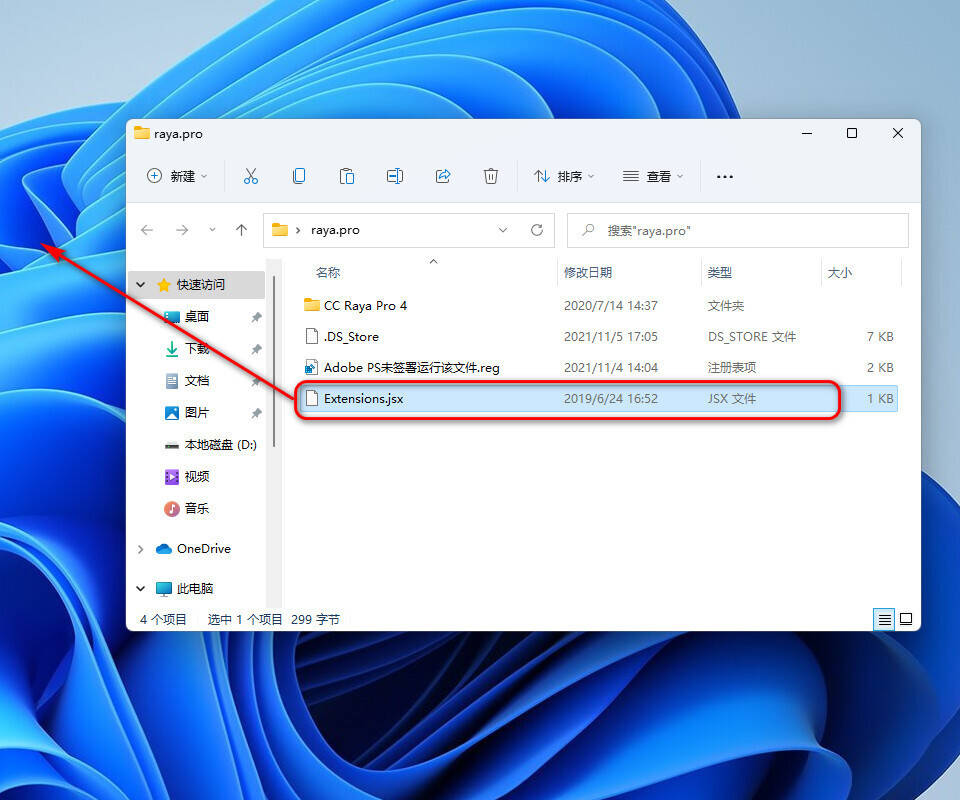Select 桌面 (Desktop) in Quick access

(x=196, y=317)
